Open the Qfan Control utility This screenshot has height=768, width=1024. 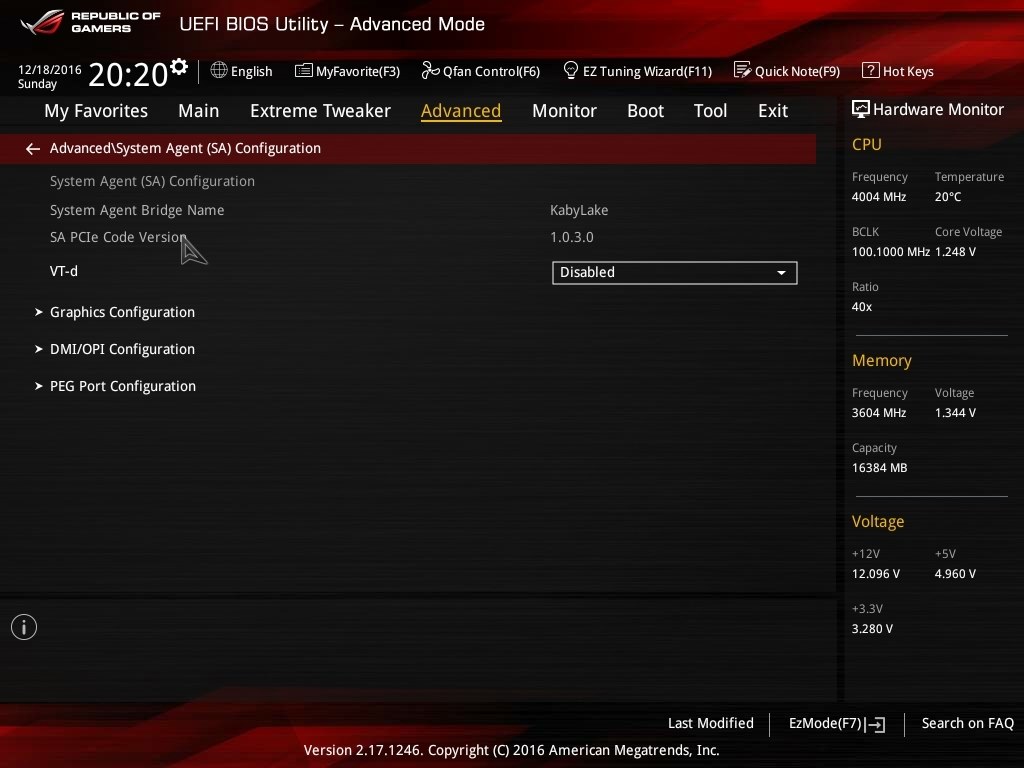point(480,71)
